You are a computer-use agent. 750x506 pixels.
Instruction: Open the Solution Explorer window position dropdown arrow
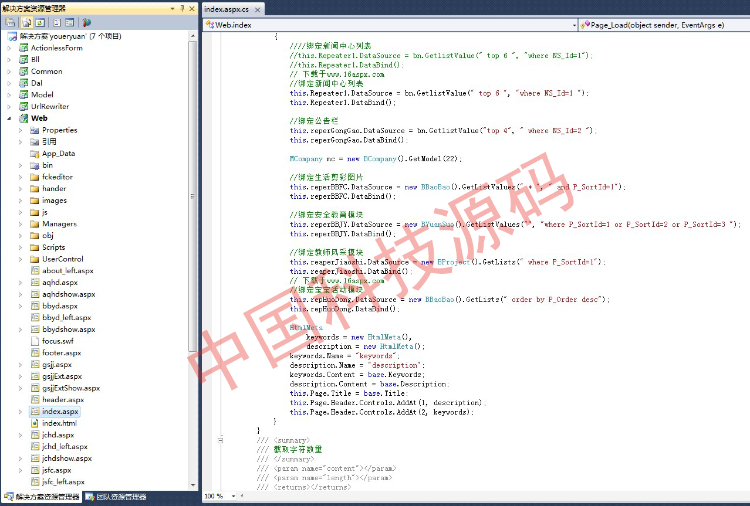pos(173,9)
